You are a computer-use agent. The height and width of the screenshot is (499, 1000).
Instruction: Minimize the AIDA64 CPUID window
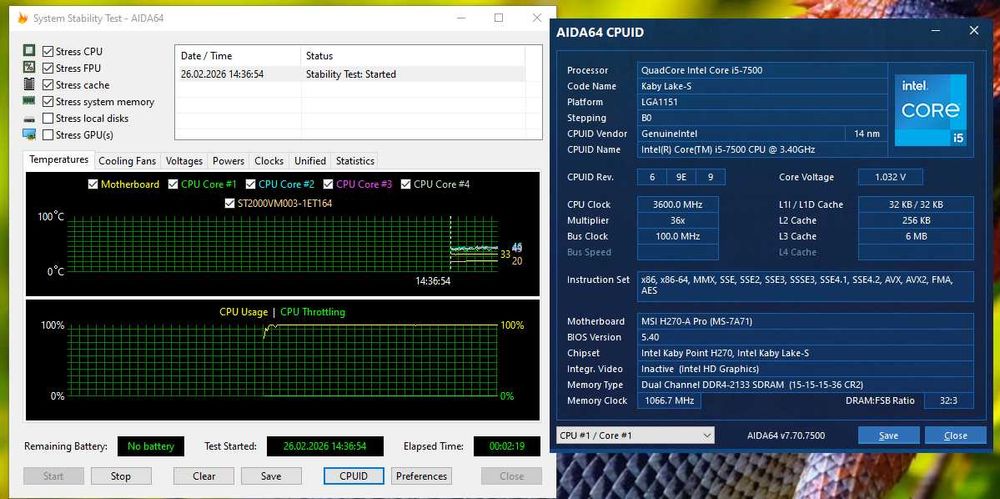pos(935,31)
